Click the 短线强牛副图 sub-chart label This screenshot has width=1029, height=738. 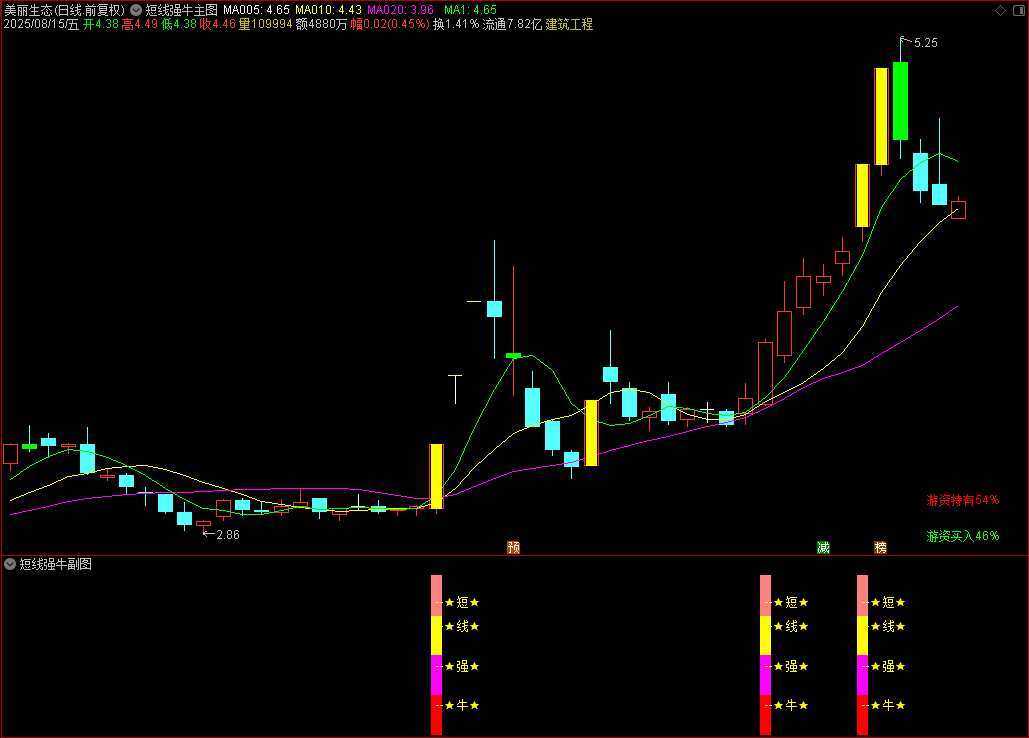pyautogui.click(x=55, y=564)
